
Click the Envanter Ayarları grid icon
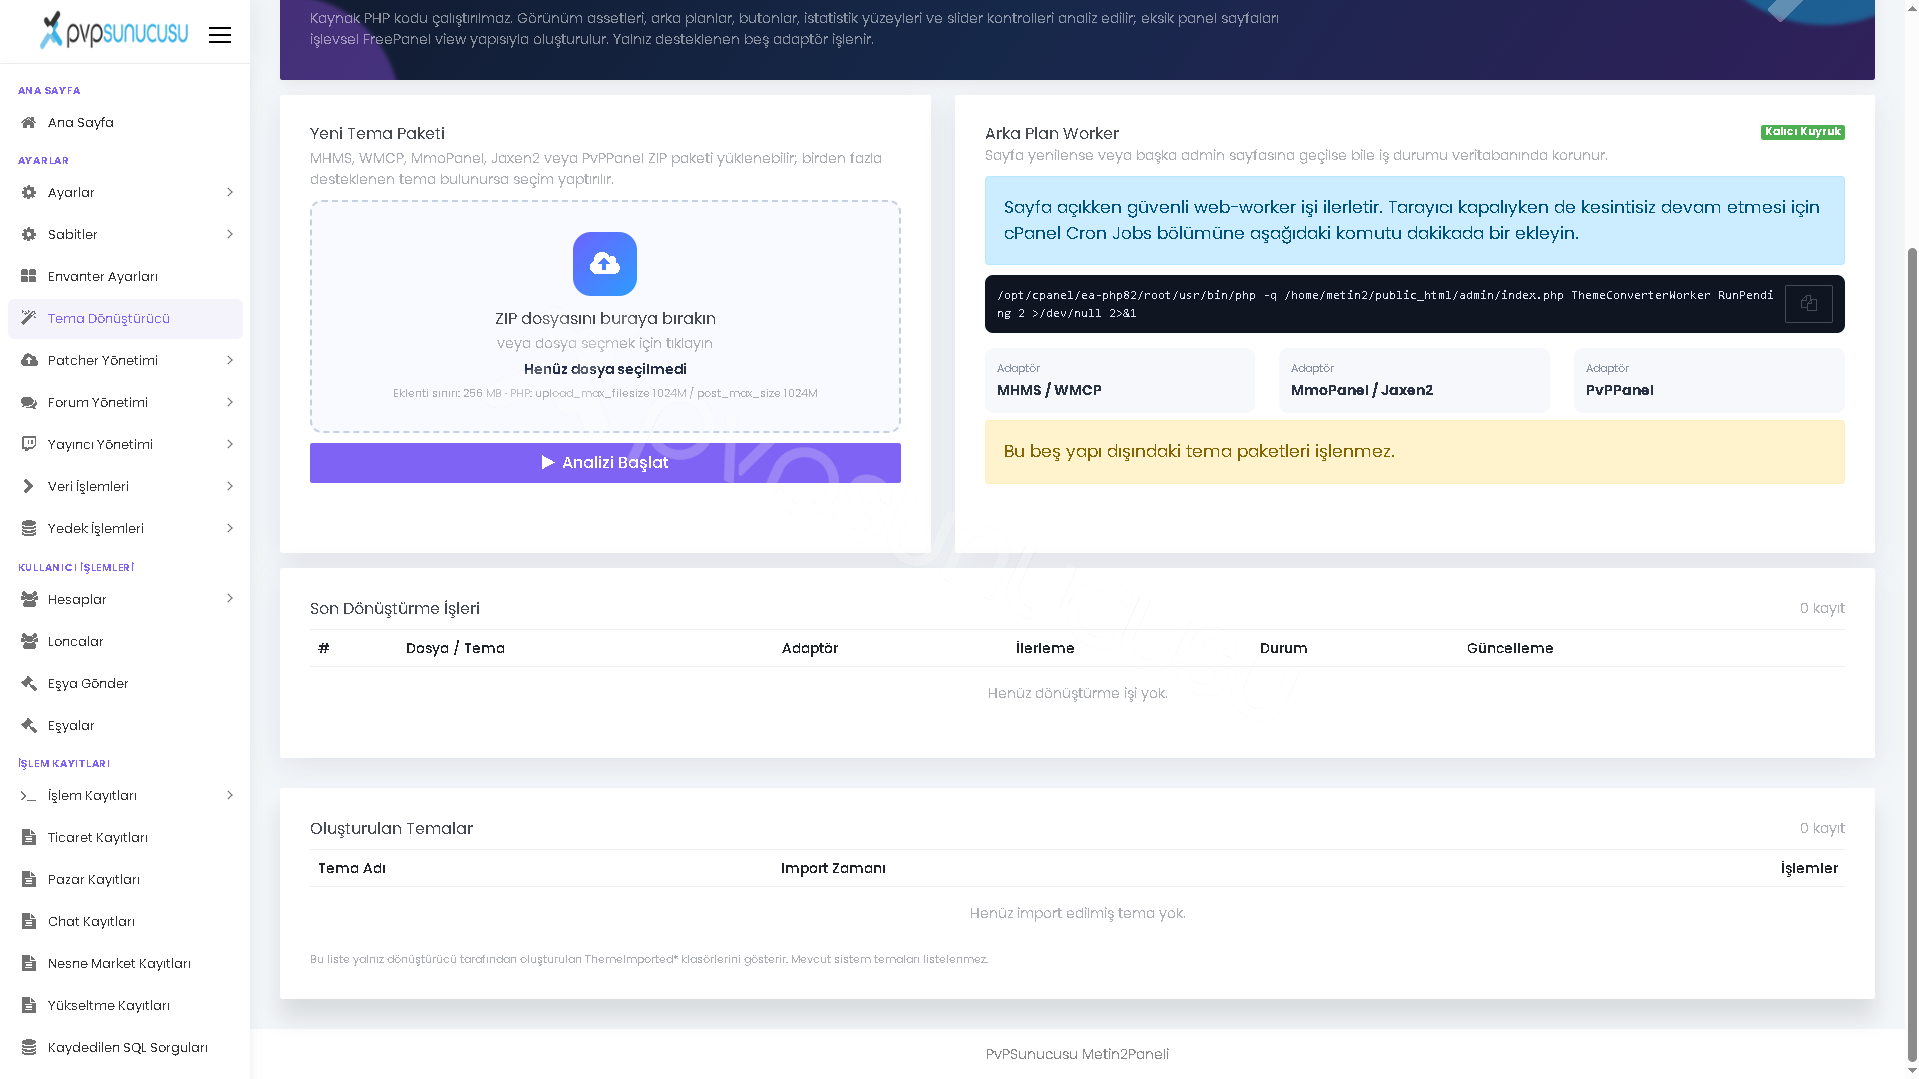click(x=29, y=277)
